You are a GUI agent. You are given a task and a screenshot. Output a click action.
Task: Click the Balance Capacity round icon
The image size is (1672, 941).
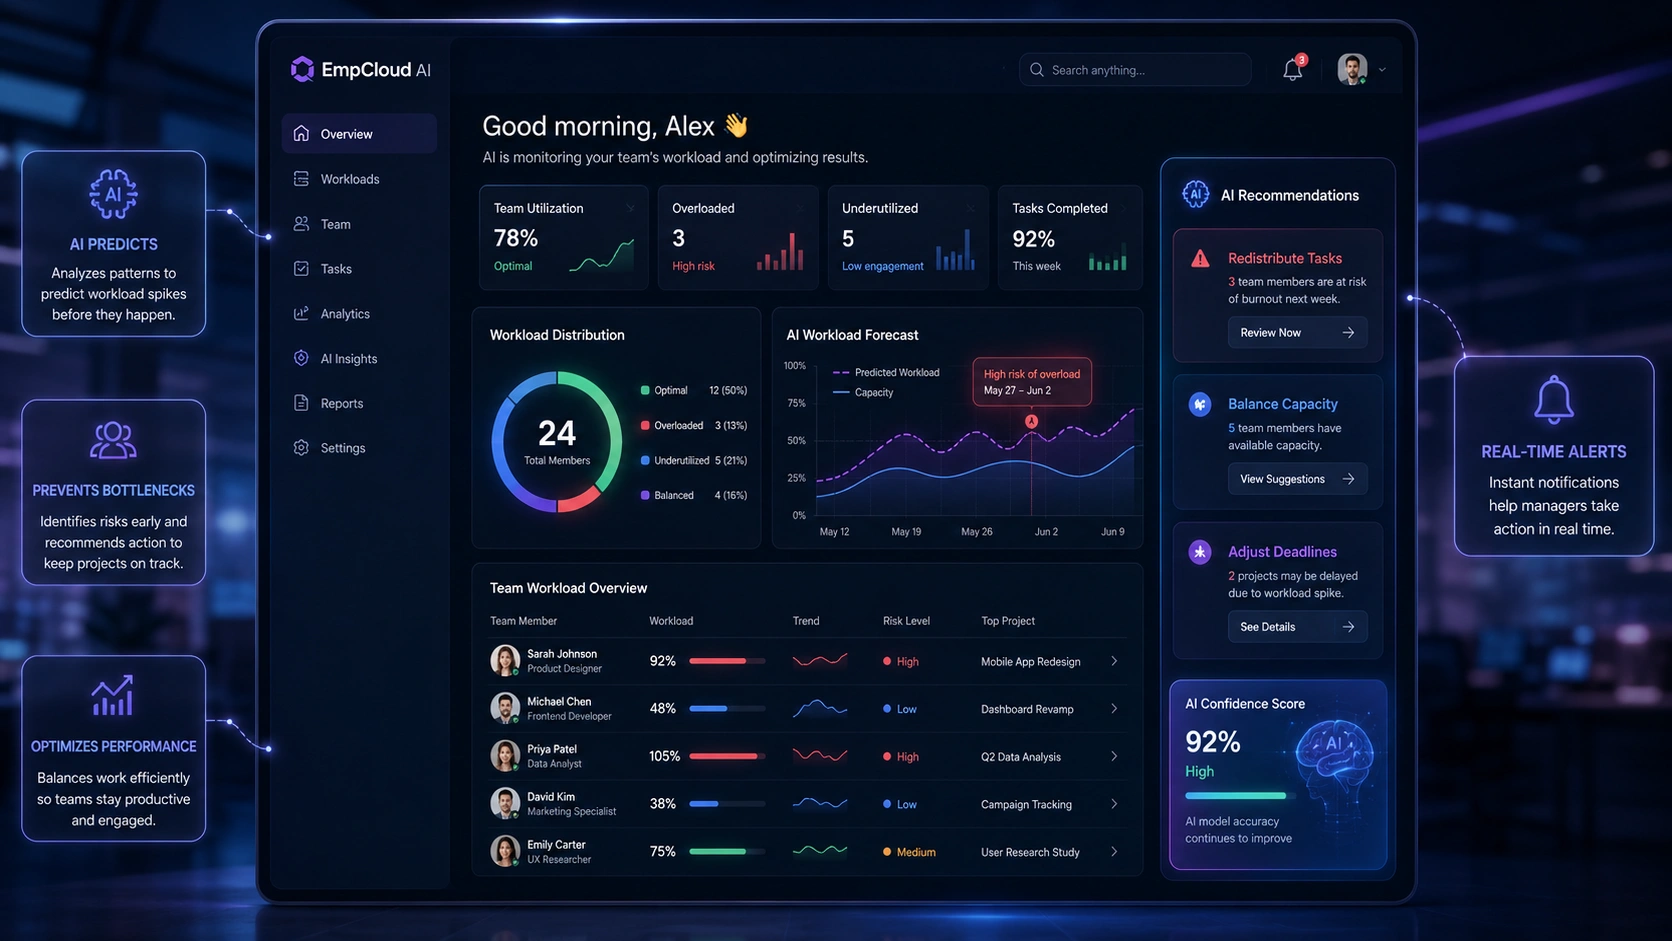[1200, 404]
